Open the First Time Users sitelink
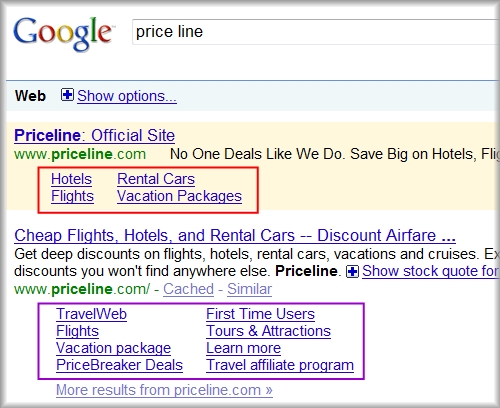 pyautogui.click(x=260, y=314)
